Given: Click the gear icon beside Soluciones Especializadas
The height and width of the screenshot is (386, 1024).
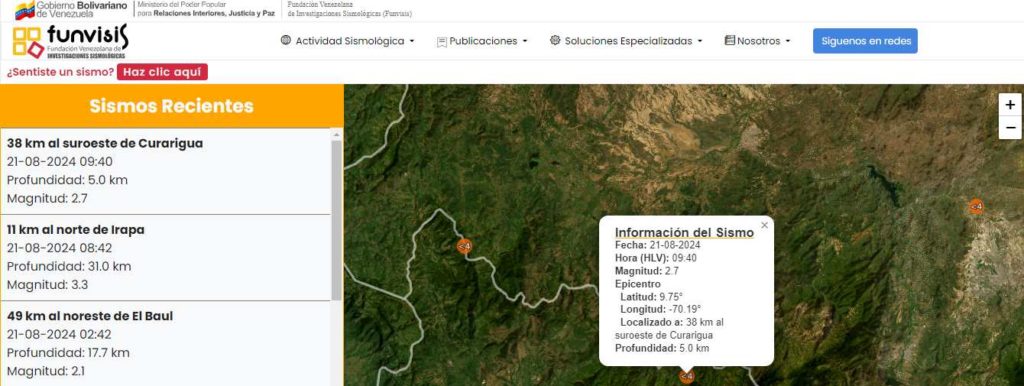Looking at the screenshot, I should point(555,40).
